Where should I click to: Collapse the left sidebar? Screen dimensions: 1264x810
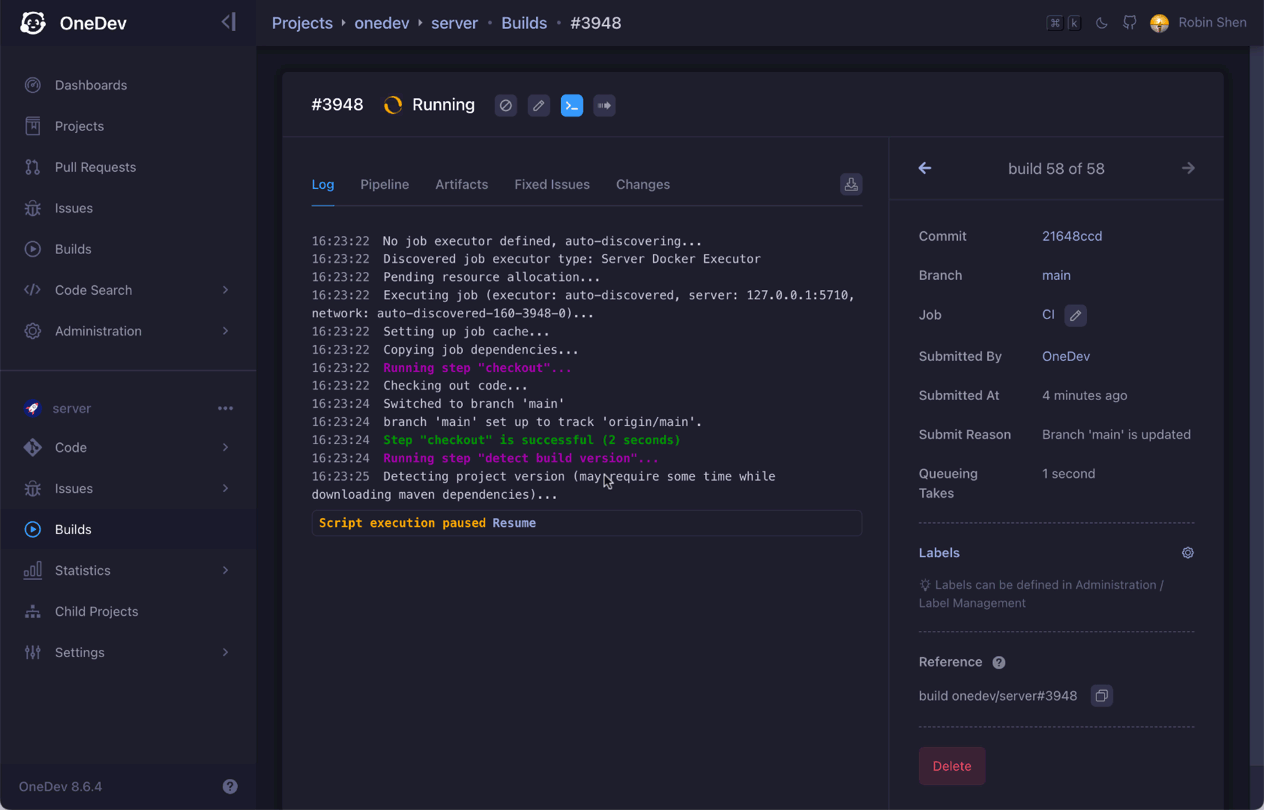(229, 20)
